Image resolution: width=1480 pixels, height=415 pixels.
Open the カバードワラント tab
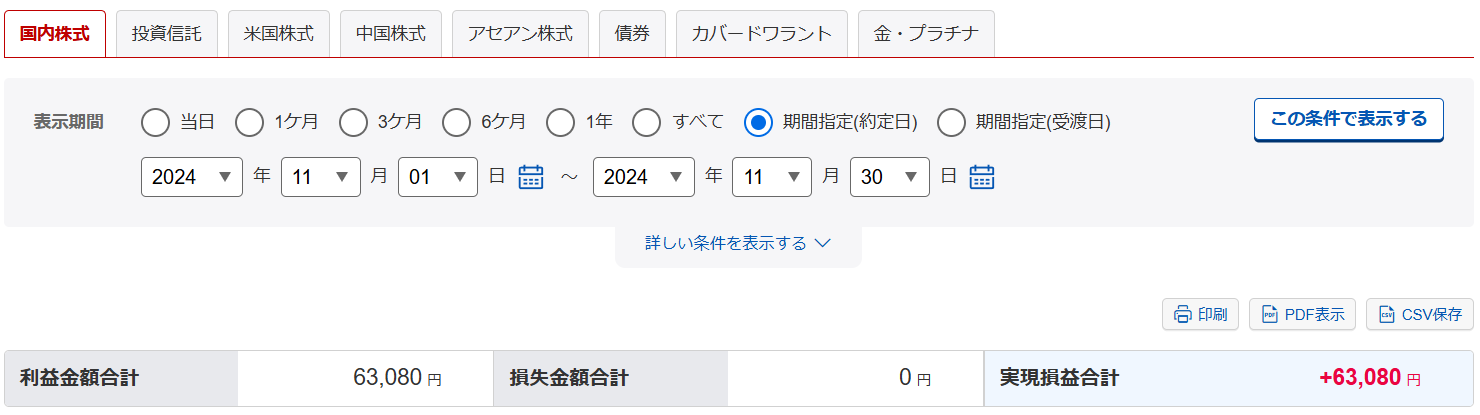click(x=762, y=34)
